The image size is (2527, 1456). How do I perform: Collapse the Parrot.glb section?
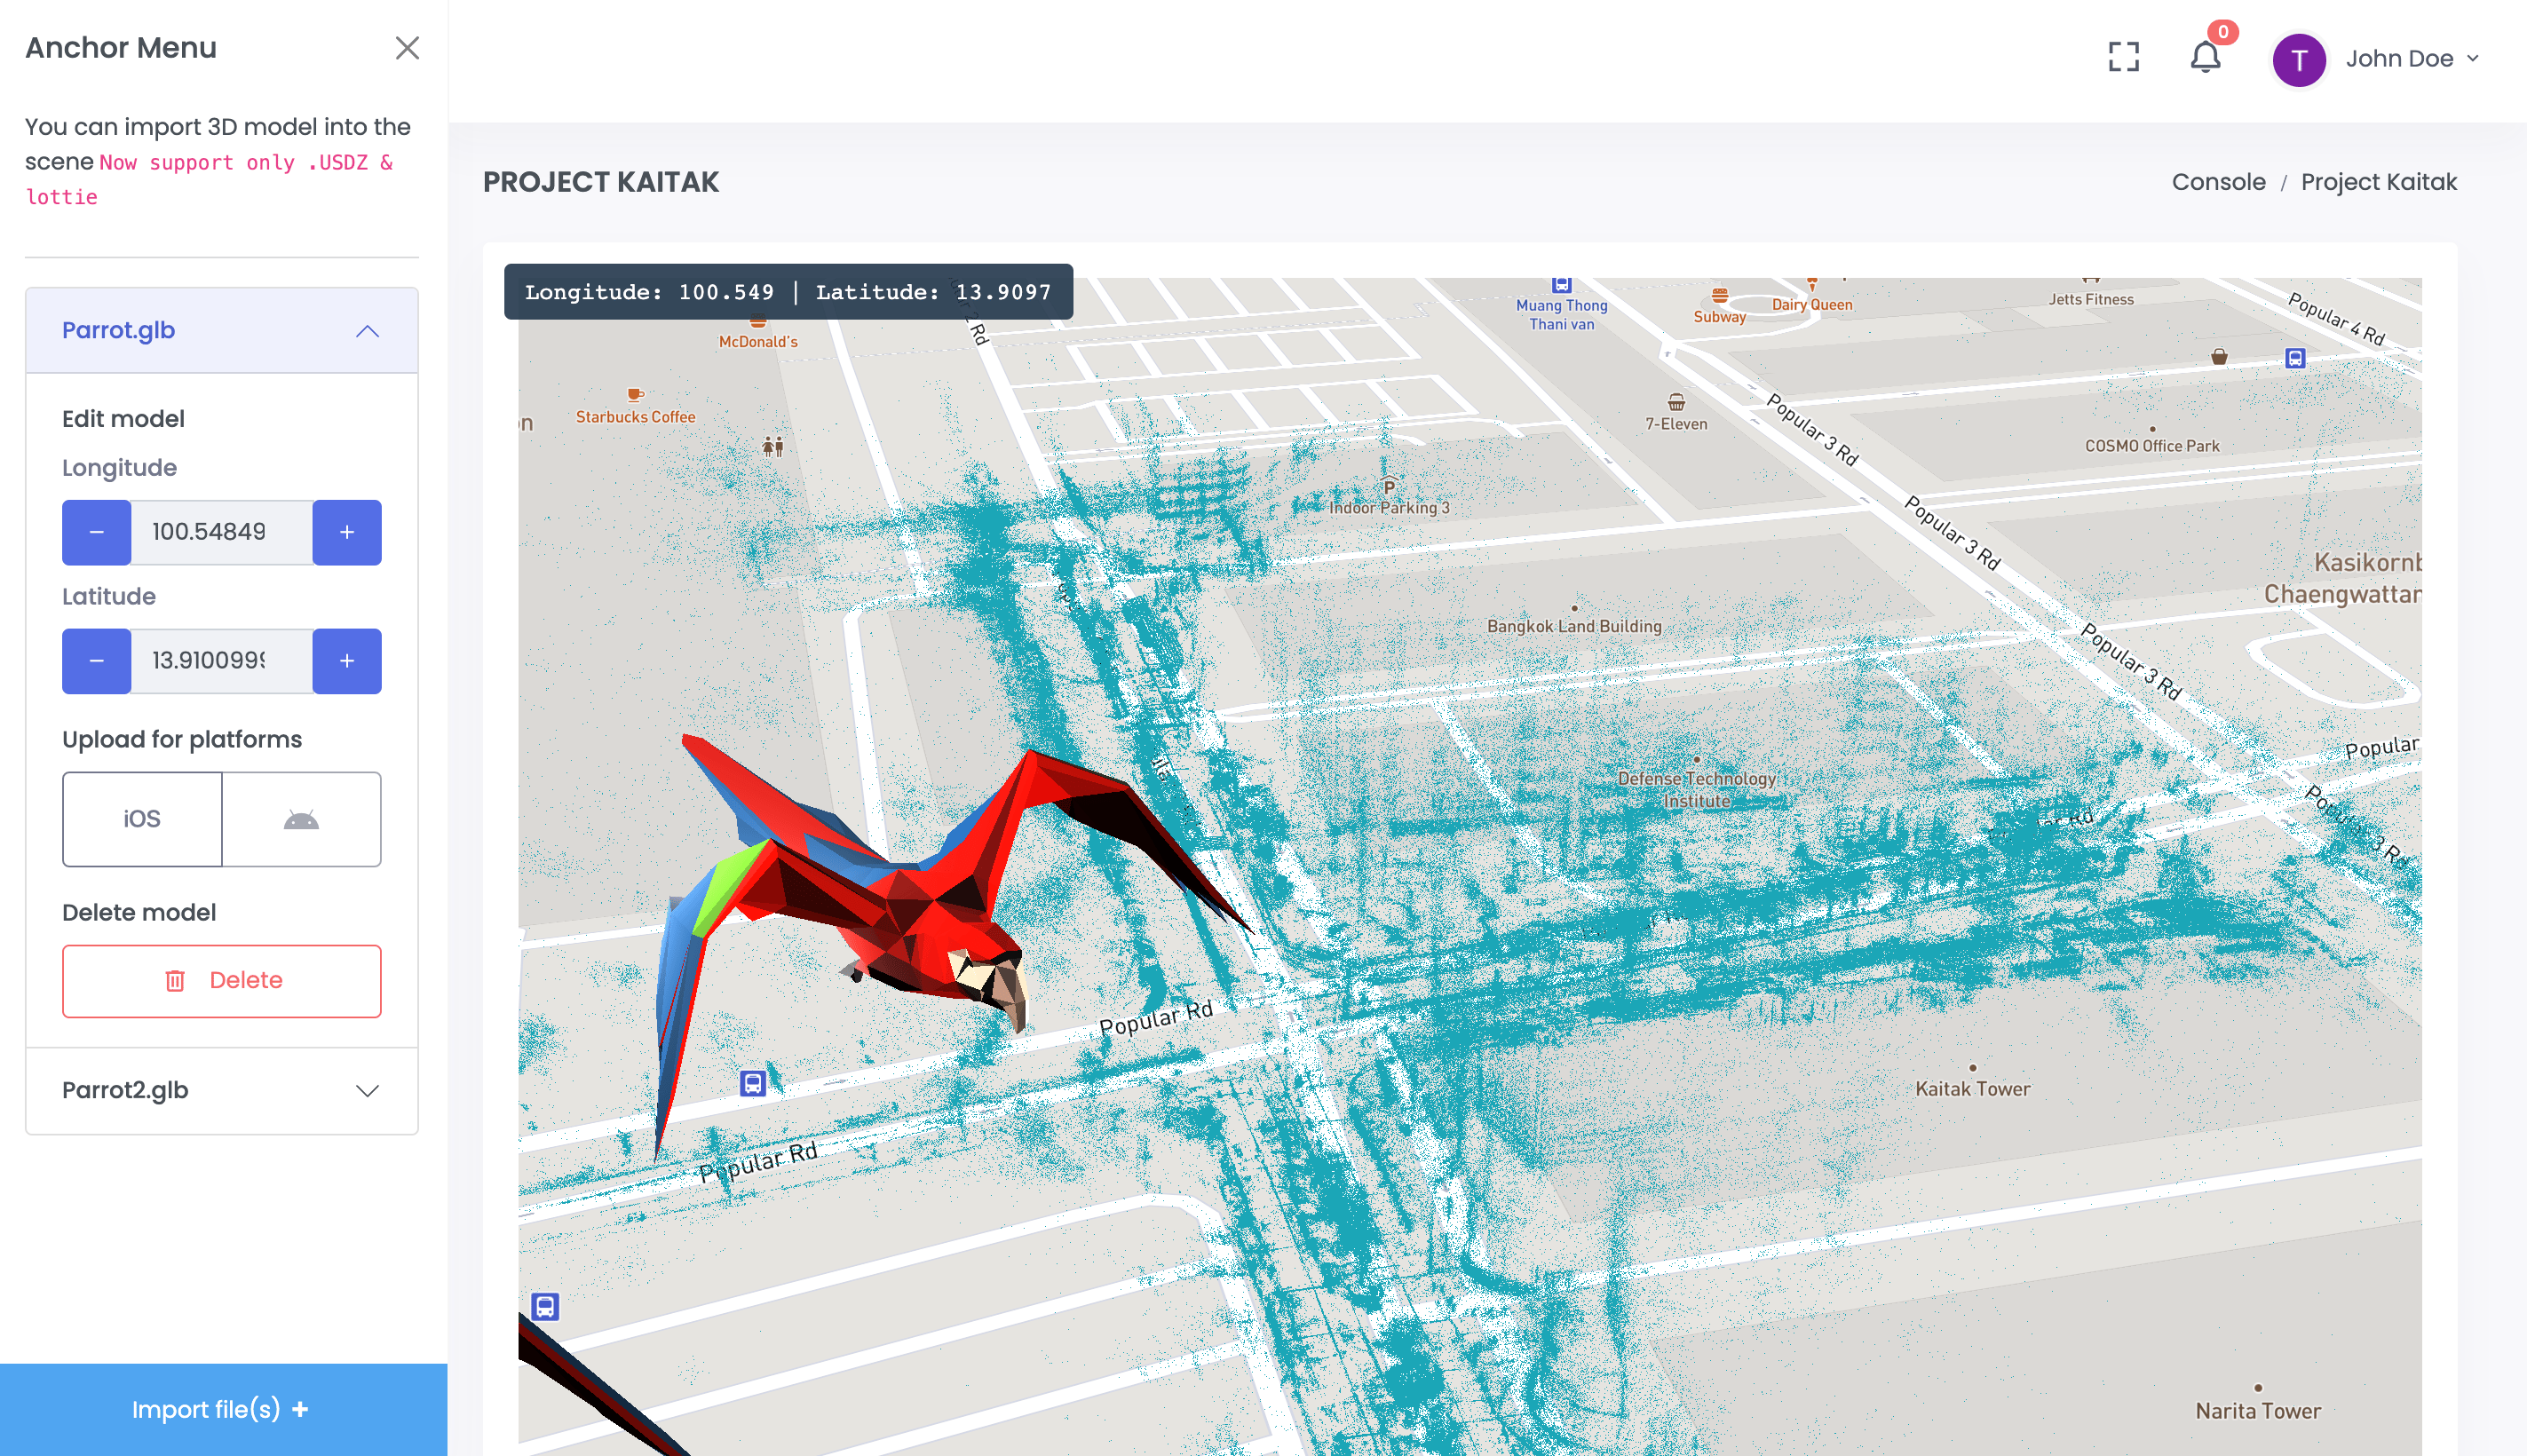(367, 331)
